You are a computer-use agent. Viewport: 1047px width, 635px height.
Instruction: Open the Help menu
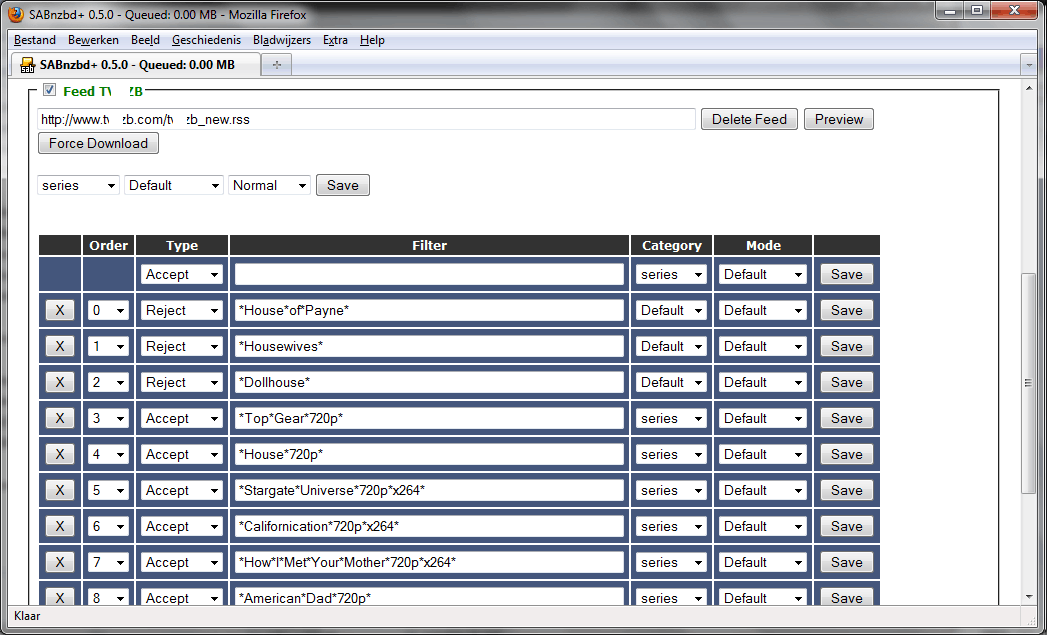(x=372, y=40)
